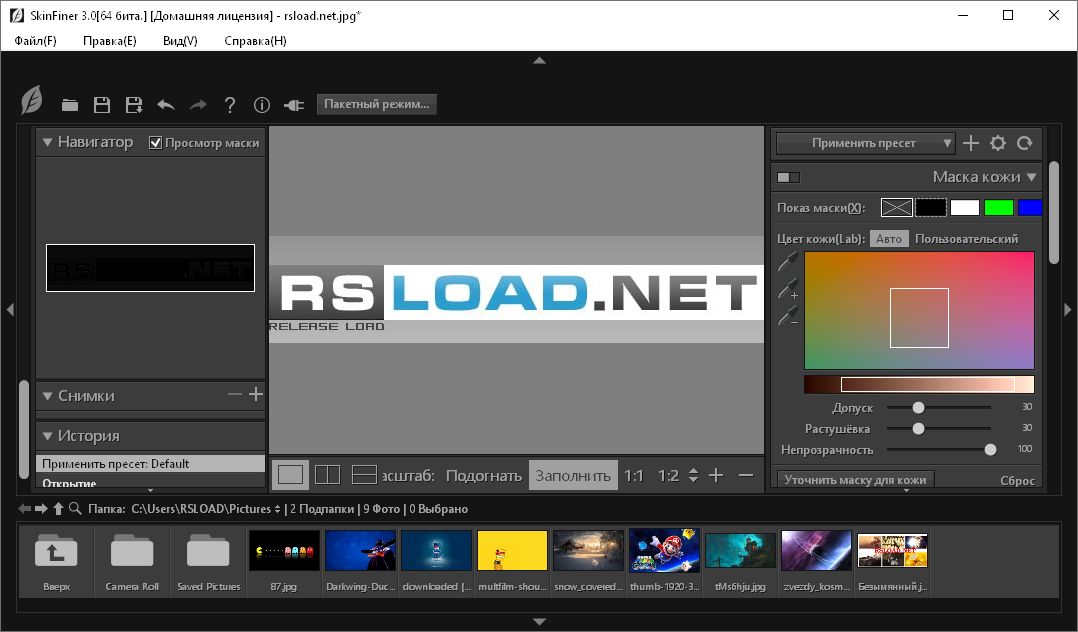This screenshot has height=632, width=1078.
Task: Toggle the Просмотр маски checkbox
Action: click(156, 143)
